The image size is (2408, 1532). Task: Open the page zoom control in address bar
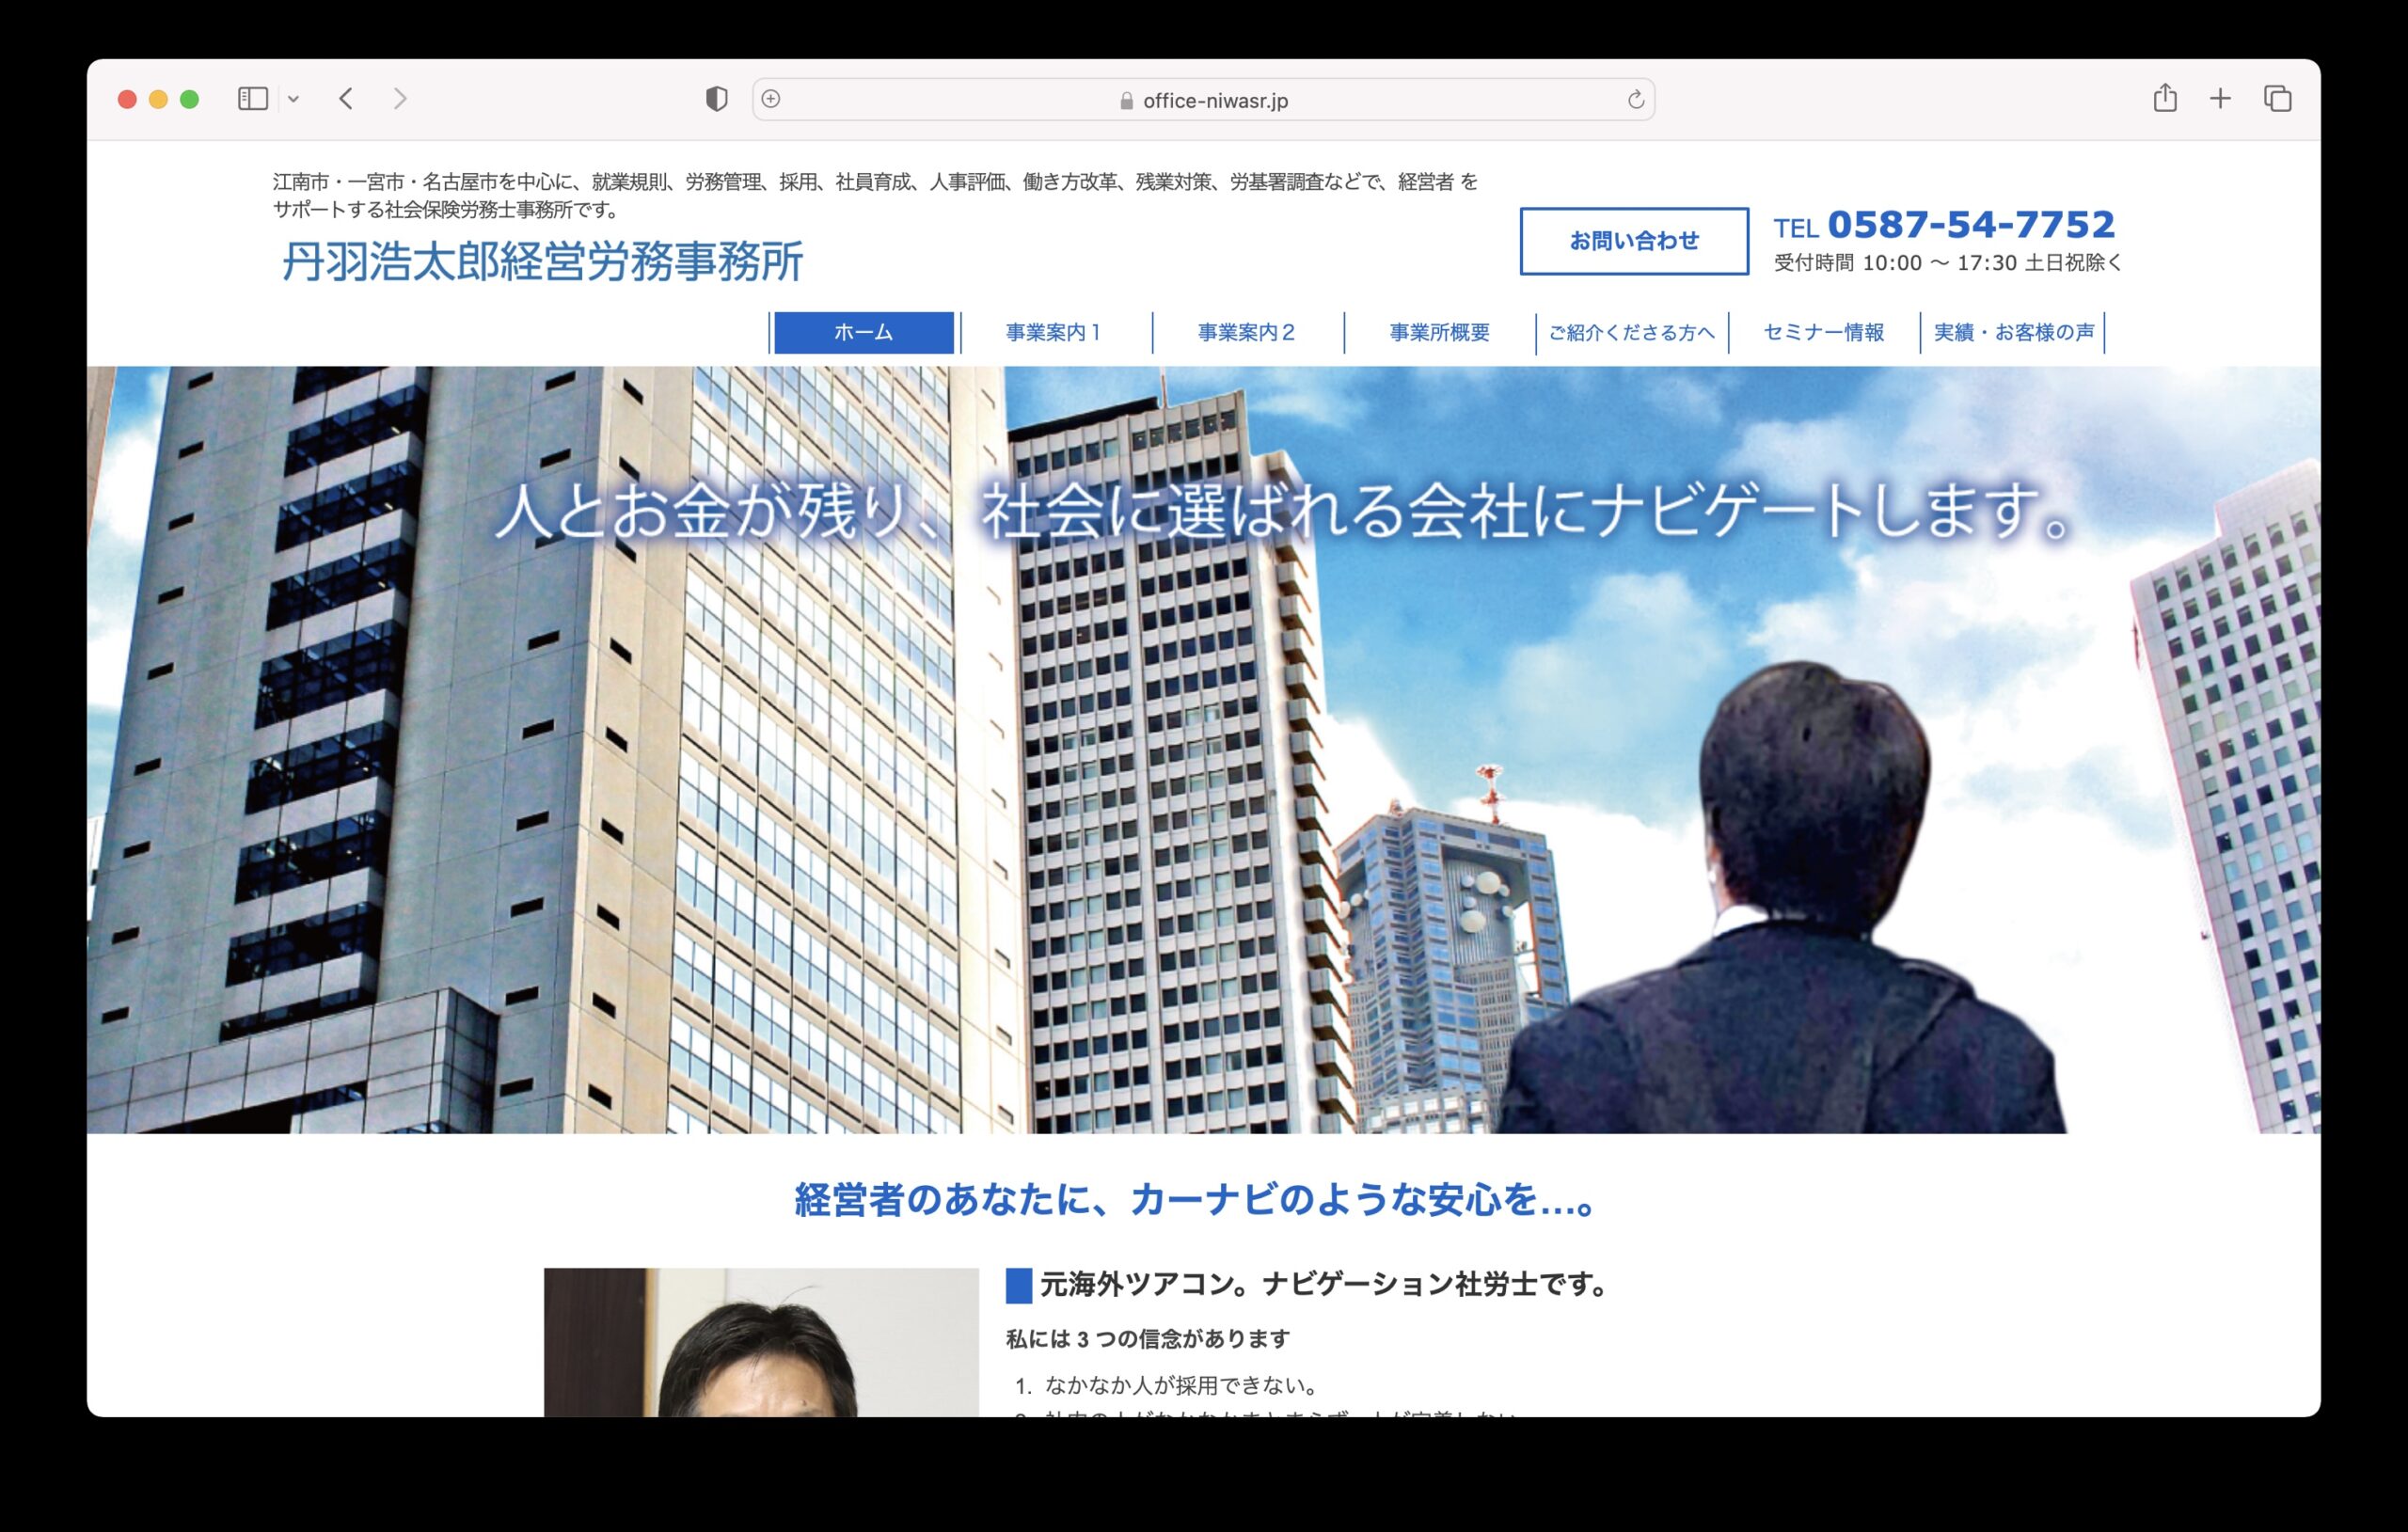point(770,100)
